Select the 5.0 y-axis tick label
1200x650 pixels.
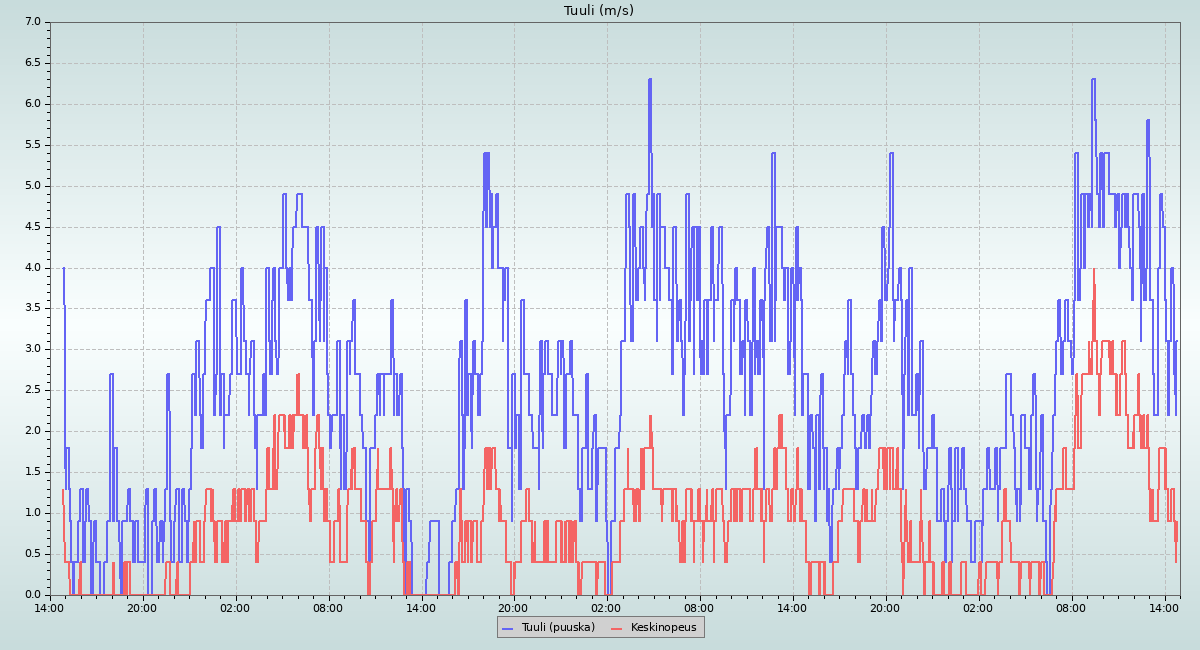pyautogui.click(x=33, y=185)
